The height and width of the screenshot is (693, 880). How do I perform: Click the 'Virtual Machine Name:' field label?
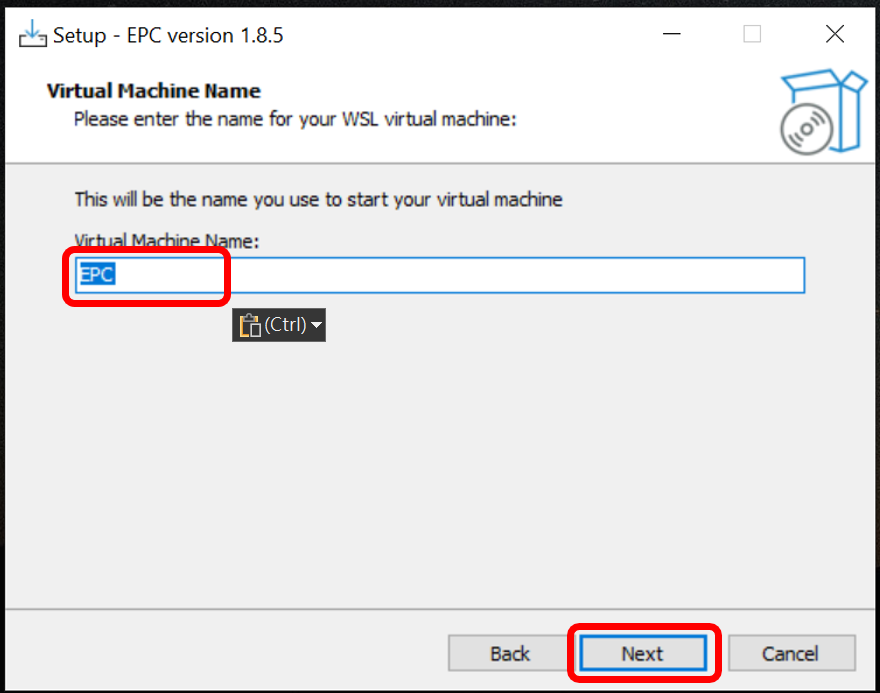click(x=167, y=241)
